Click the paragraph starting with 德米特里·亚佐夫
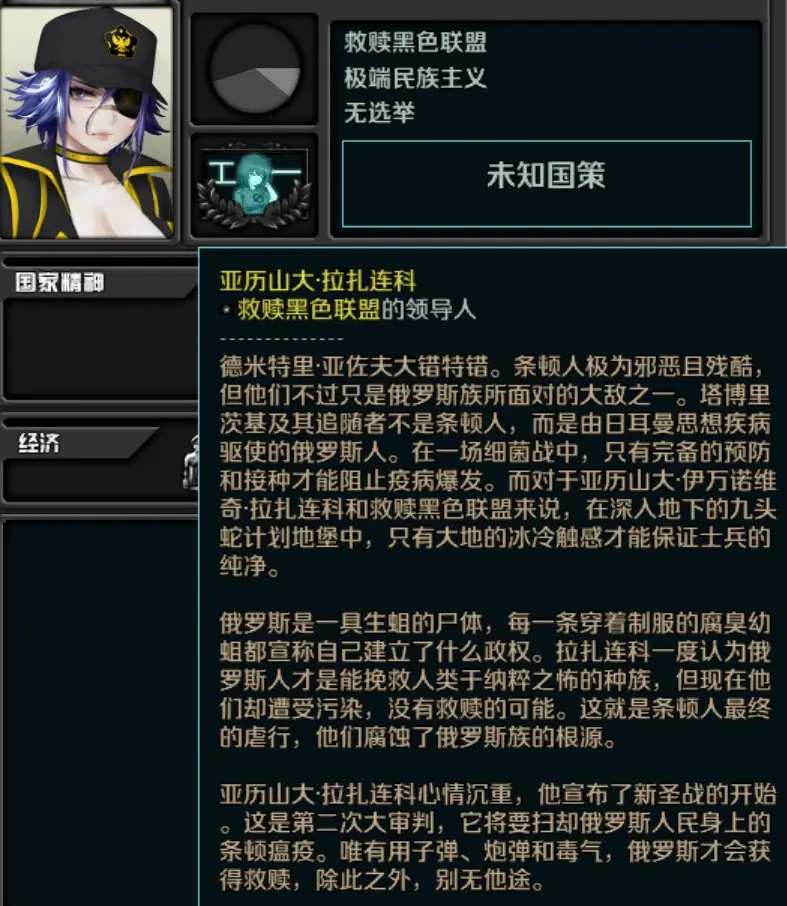Image resolution: width=787 pixels, height=906 pixels. coord(498,466)
